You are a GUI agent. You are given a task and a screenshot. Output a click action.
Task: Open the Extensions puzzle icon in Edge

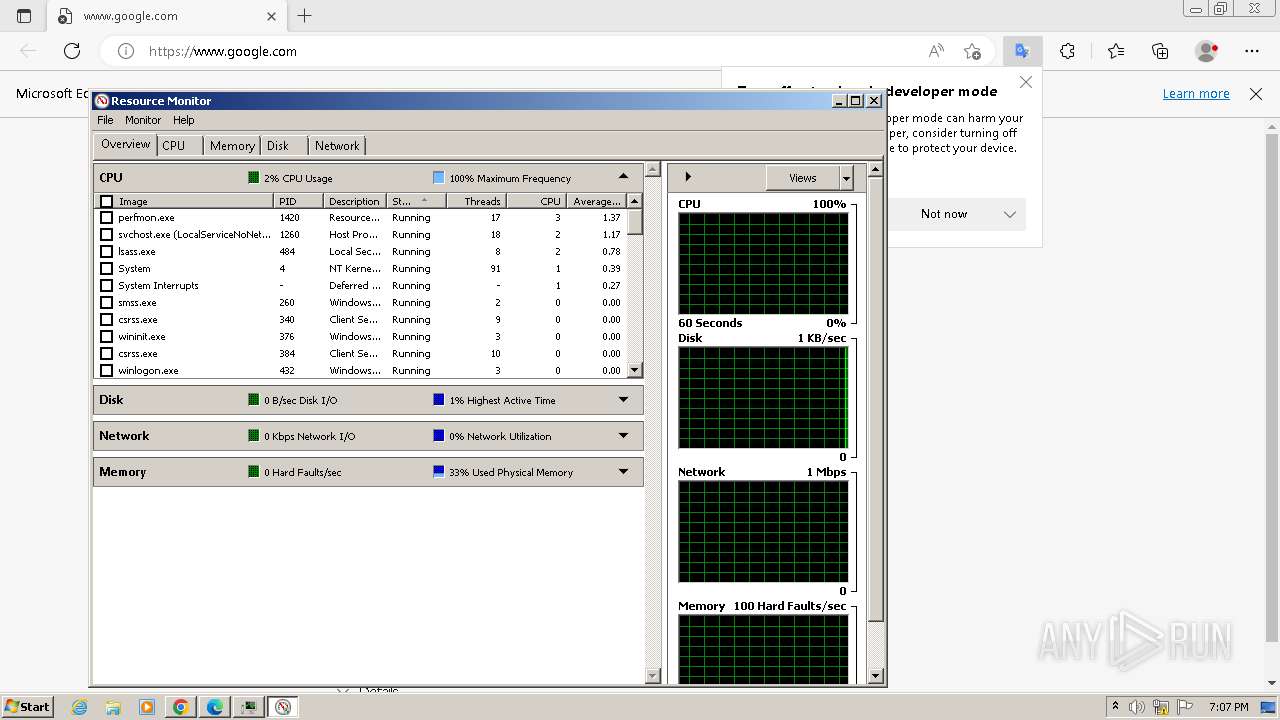[x=1067, y=51]
